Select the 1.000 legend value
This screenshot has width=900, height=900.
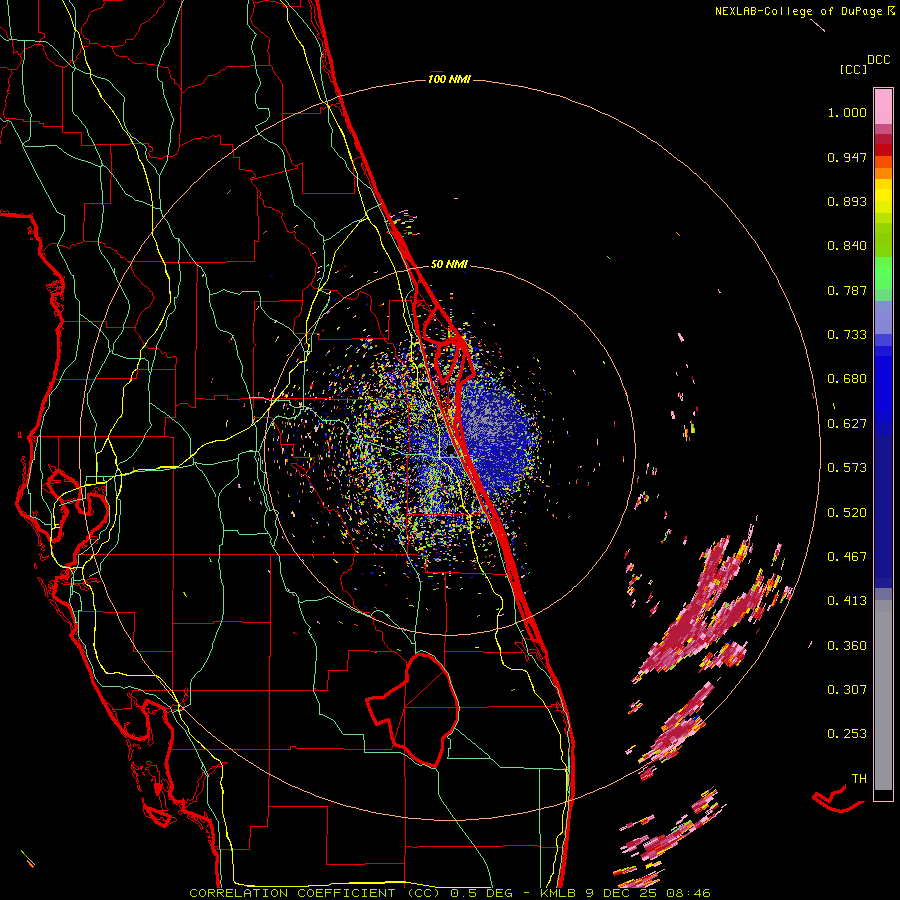(847, 112)
